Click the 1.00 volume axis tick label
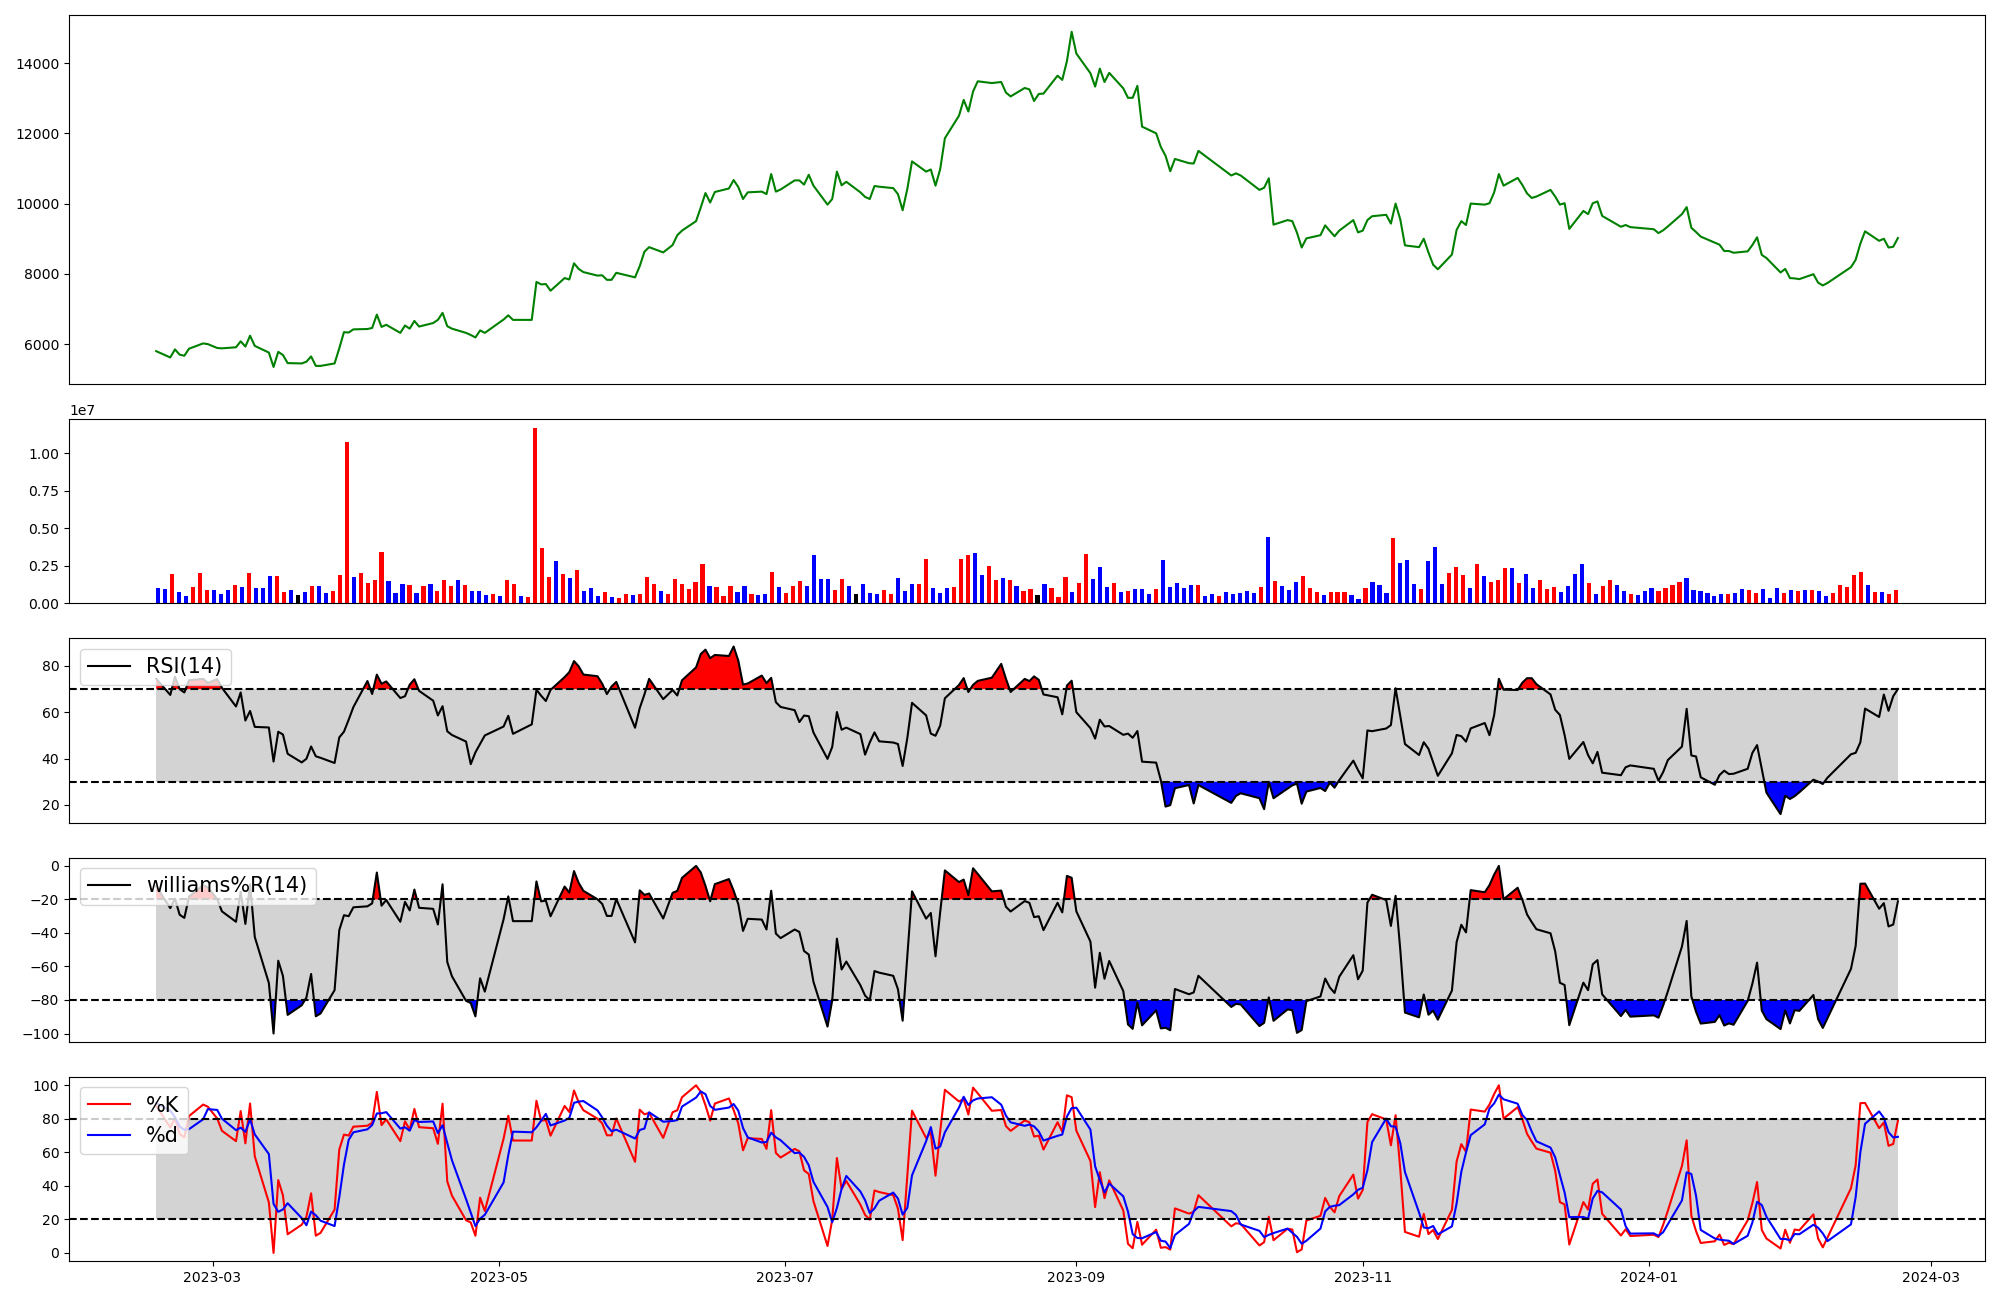This screenshot has height=1300, width=2000. click(x=43, y=454)
